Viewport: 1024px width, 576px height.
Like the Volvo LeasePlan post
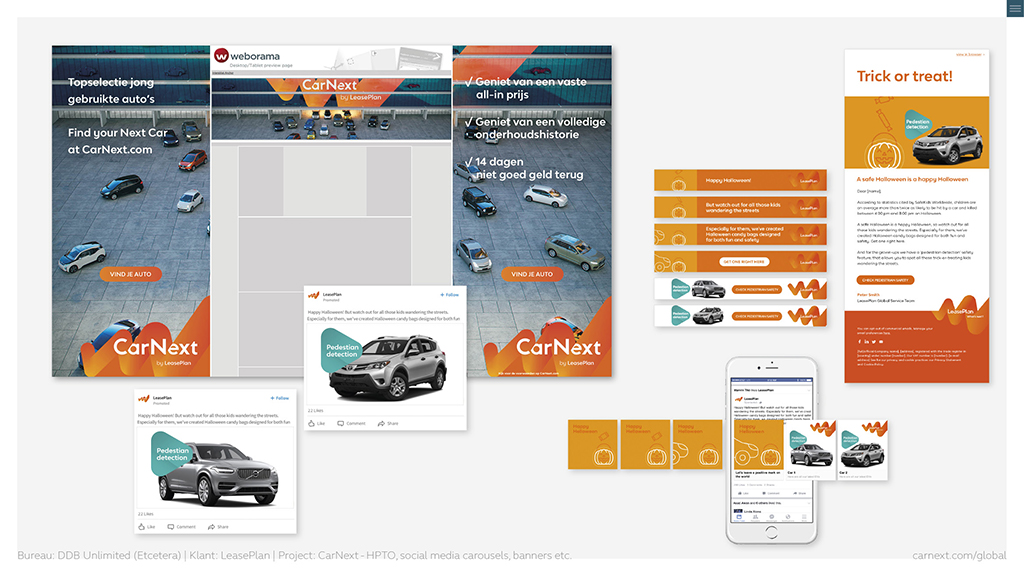pyautogui.click(x=146, y=527)
